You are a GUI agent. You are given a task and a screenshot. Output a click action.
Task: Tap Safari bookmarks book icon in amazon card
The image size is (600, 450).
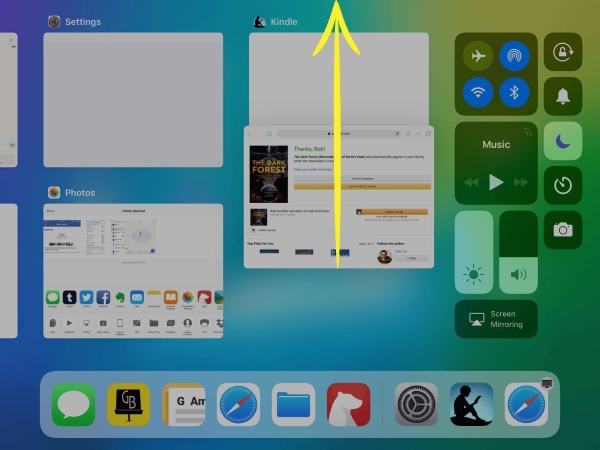click(x=269, y=134)
